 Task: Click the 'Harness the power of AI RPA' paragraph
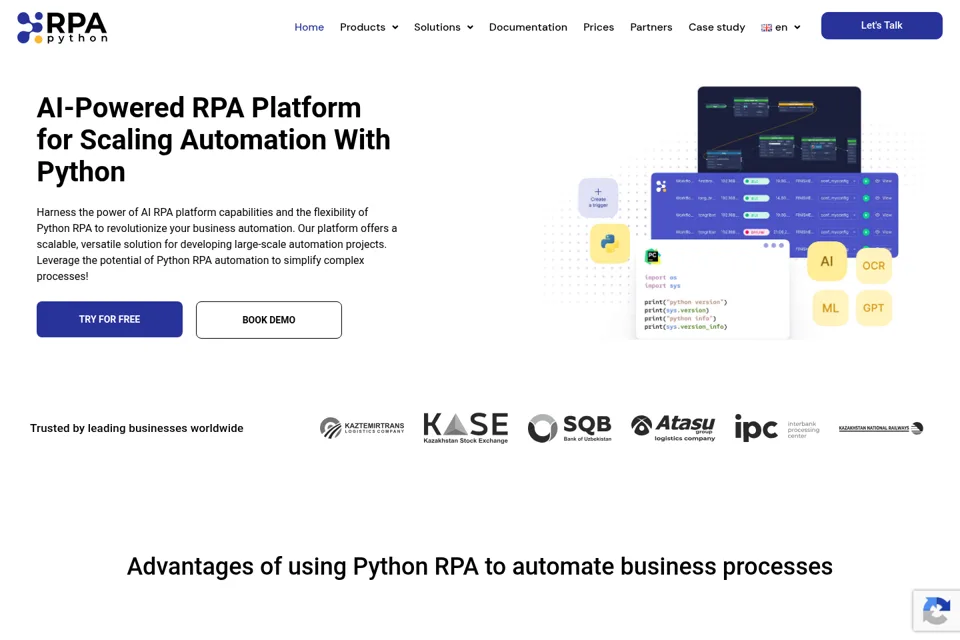pyautogui.click(x=217, y=244)
